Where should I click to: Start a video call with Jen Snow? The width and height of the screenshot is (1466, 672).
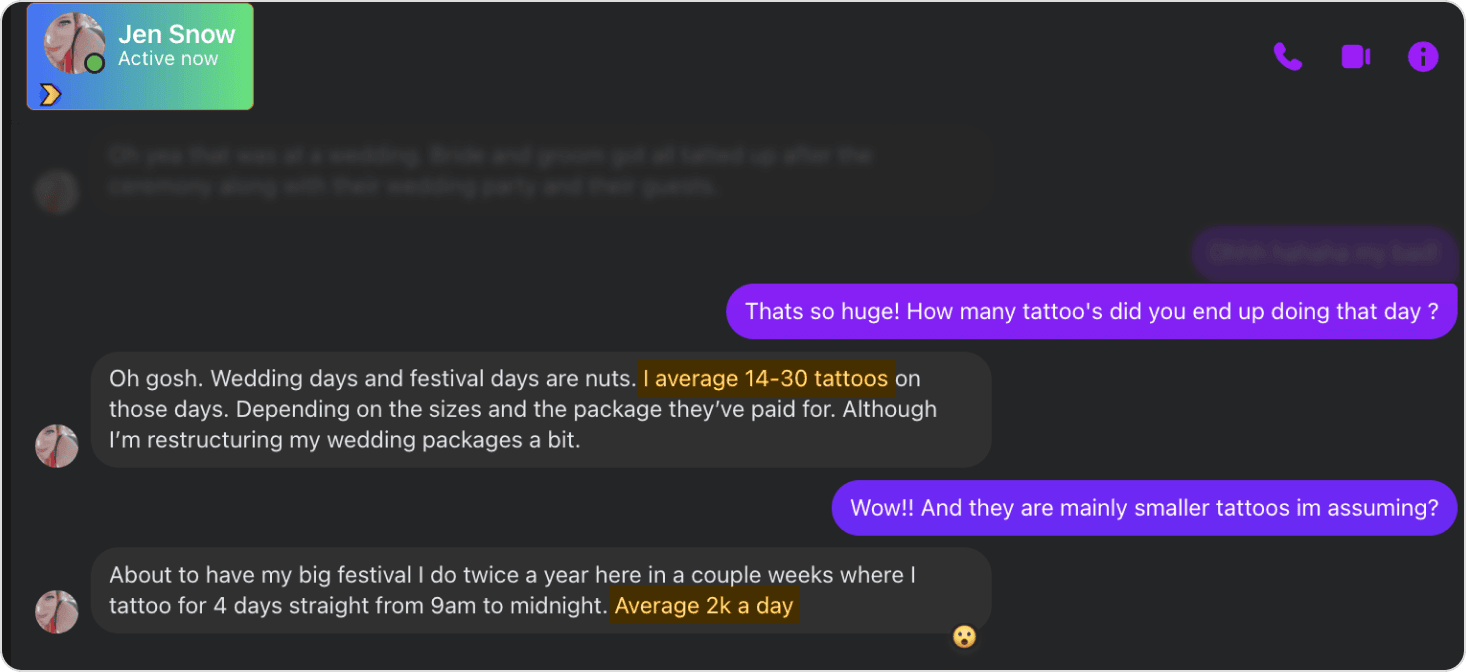[x=1355, y=57]
